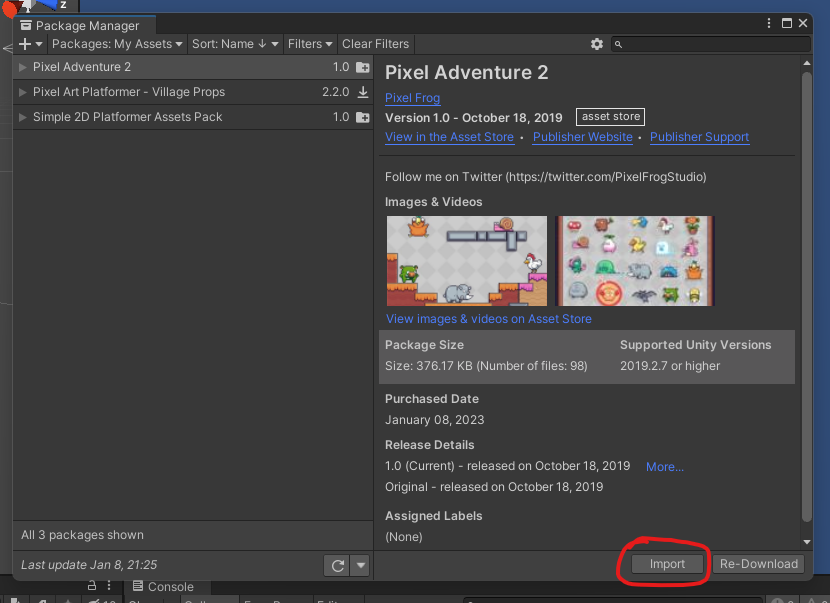The image size is (830, 603).
Task: Click the import icon beside Simple 2D Platformer
Action: pyautogui.click(x=363, y=117)
